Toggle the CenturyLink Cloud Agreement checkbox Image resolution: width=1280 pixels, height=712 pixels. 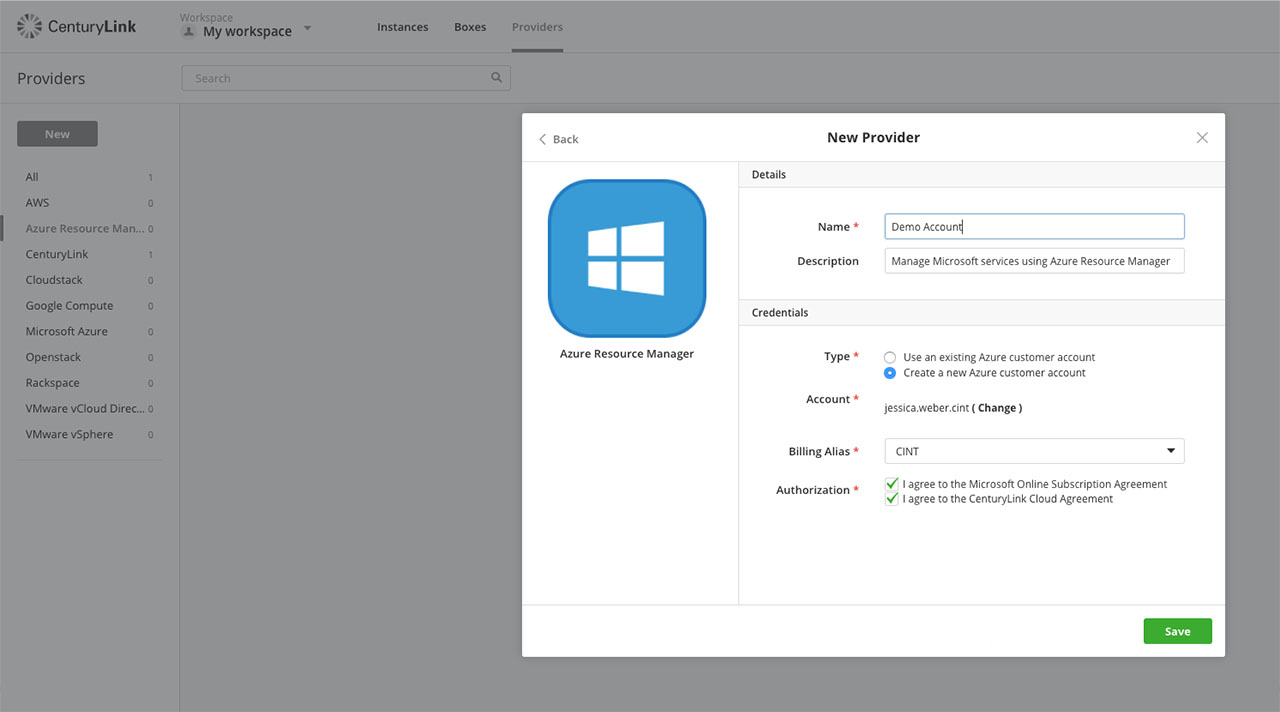[891, 498]
